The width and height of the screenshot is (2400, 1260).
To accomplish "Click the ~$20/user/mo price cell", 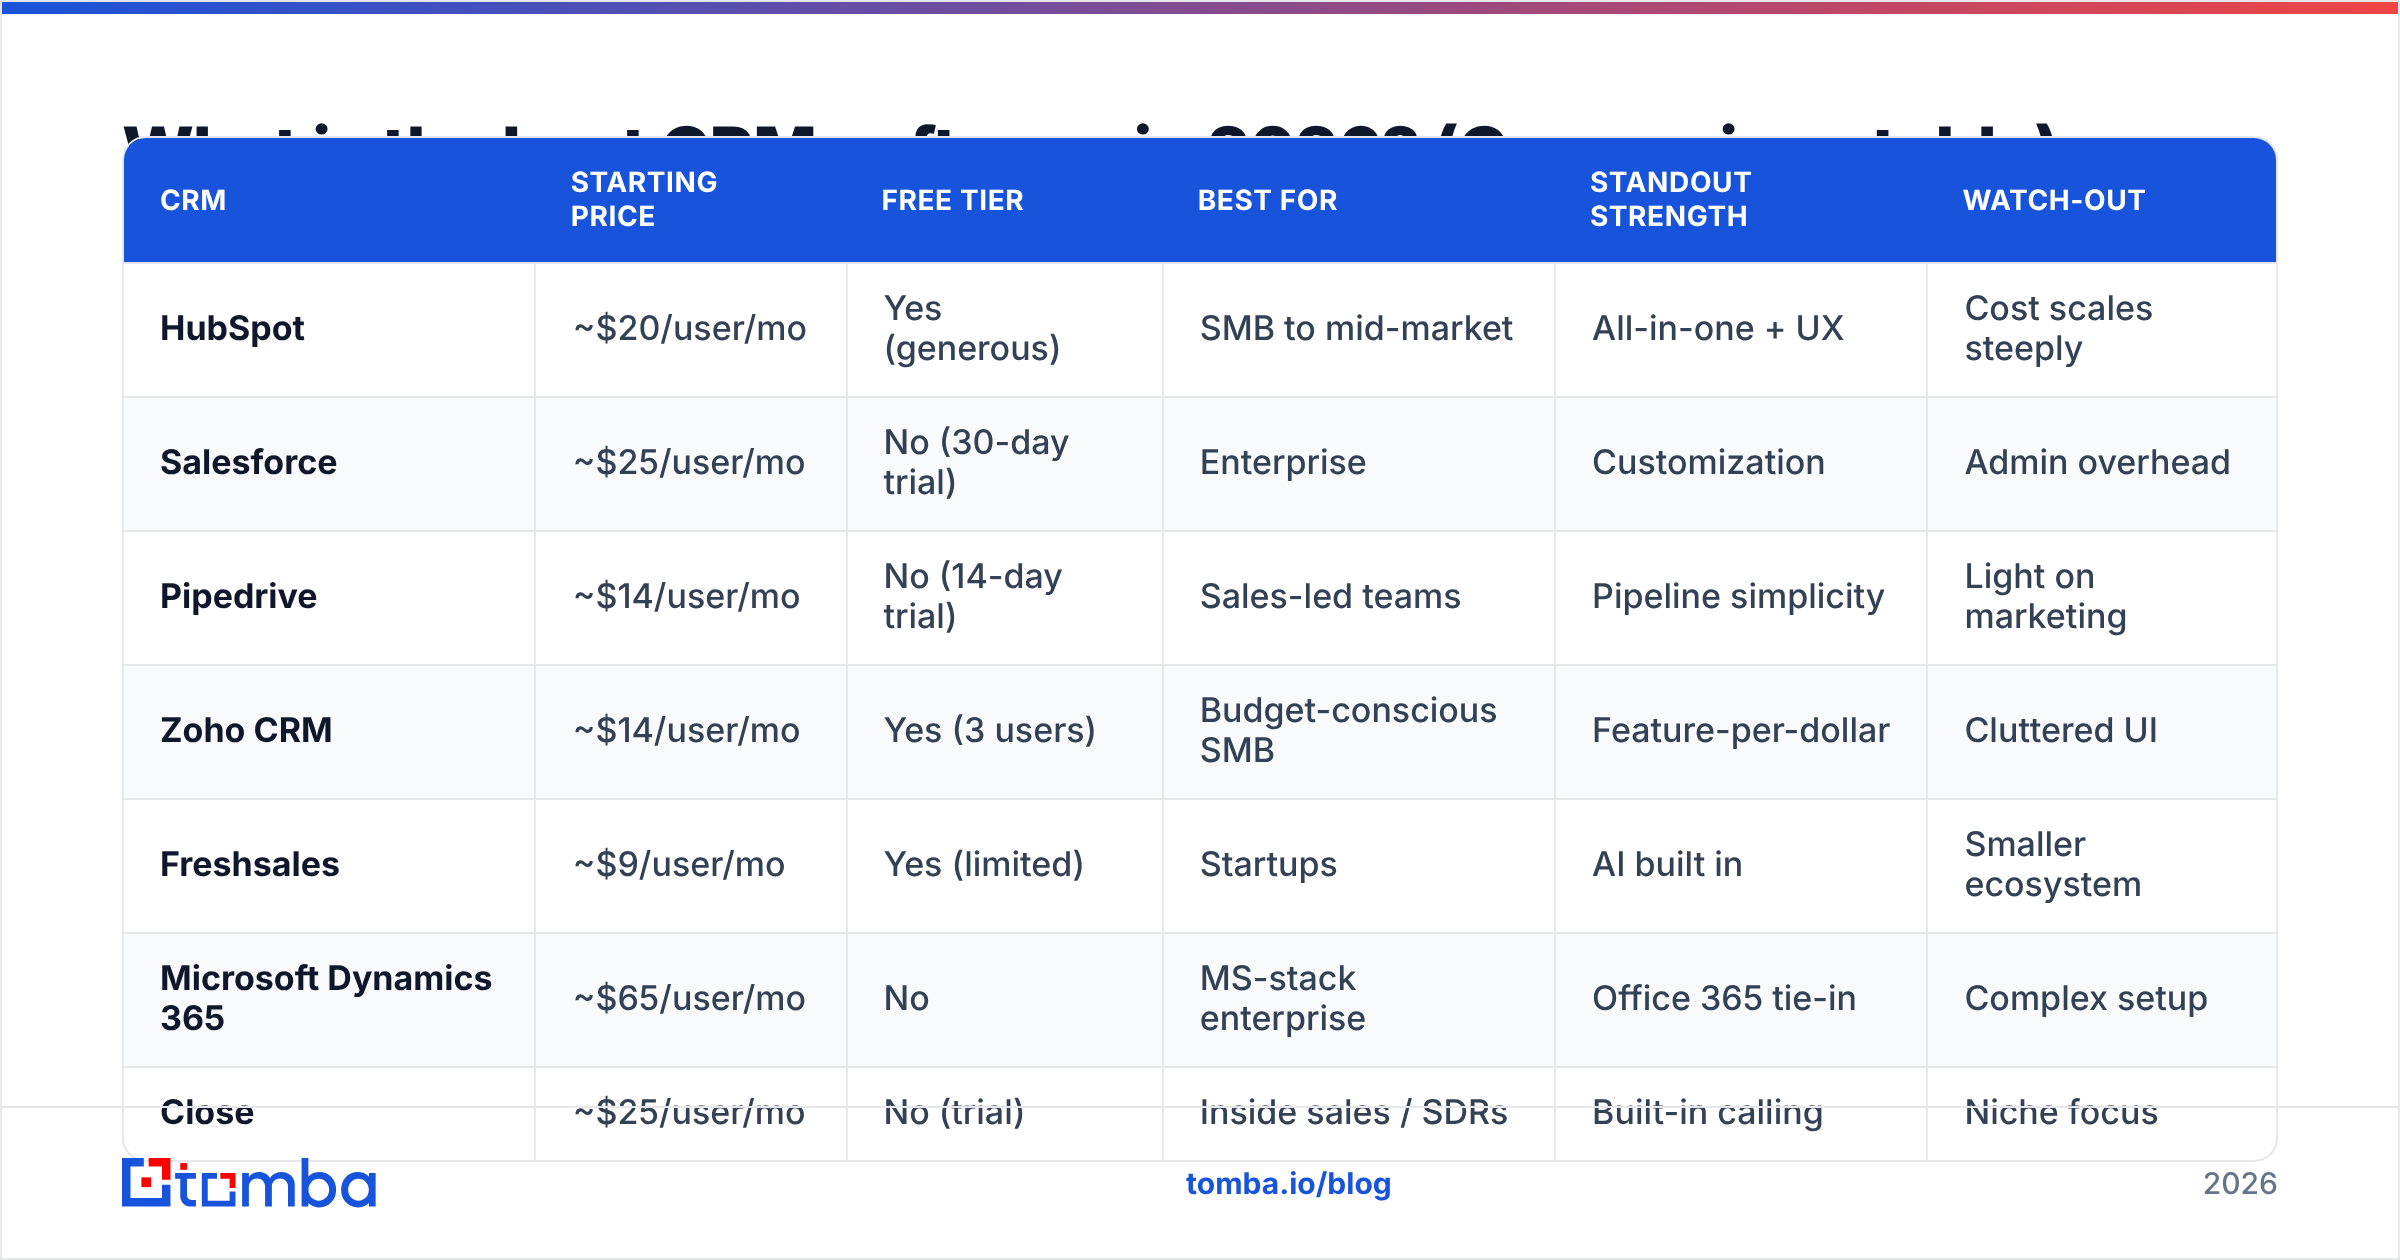I will point(690,328).
